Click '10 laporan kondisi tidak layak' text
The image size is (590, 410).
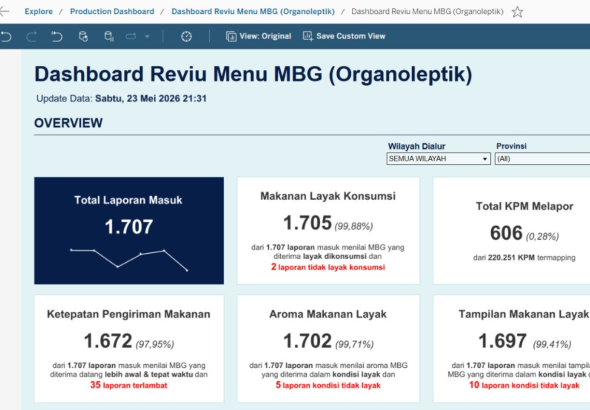coord(524,385)
